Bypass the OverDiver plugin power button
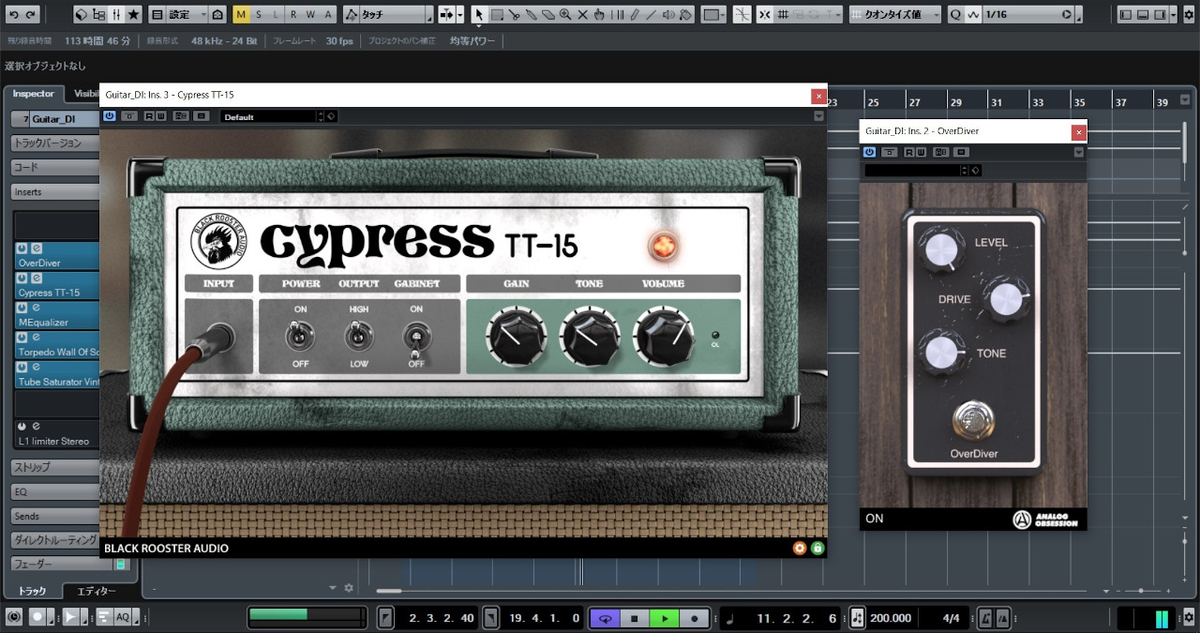Screen dimensions: 1200x633 pos(870,152)
